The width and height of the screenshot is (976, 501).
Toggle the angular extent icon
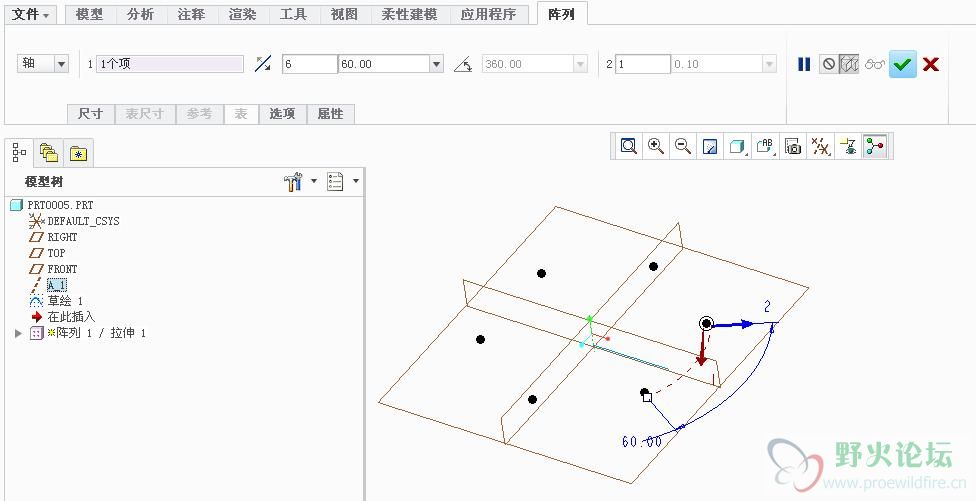click(463, 64)
